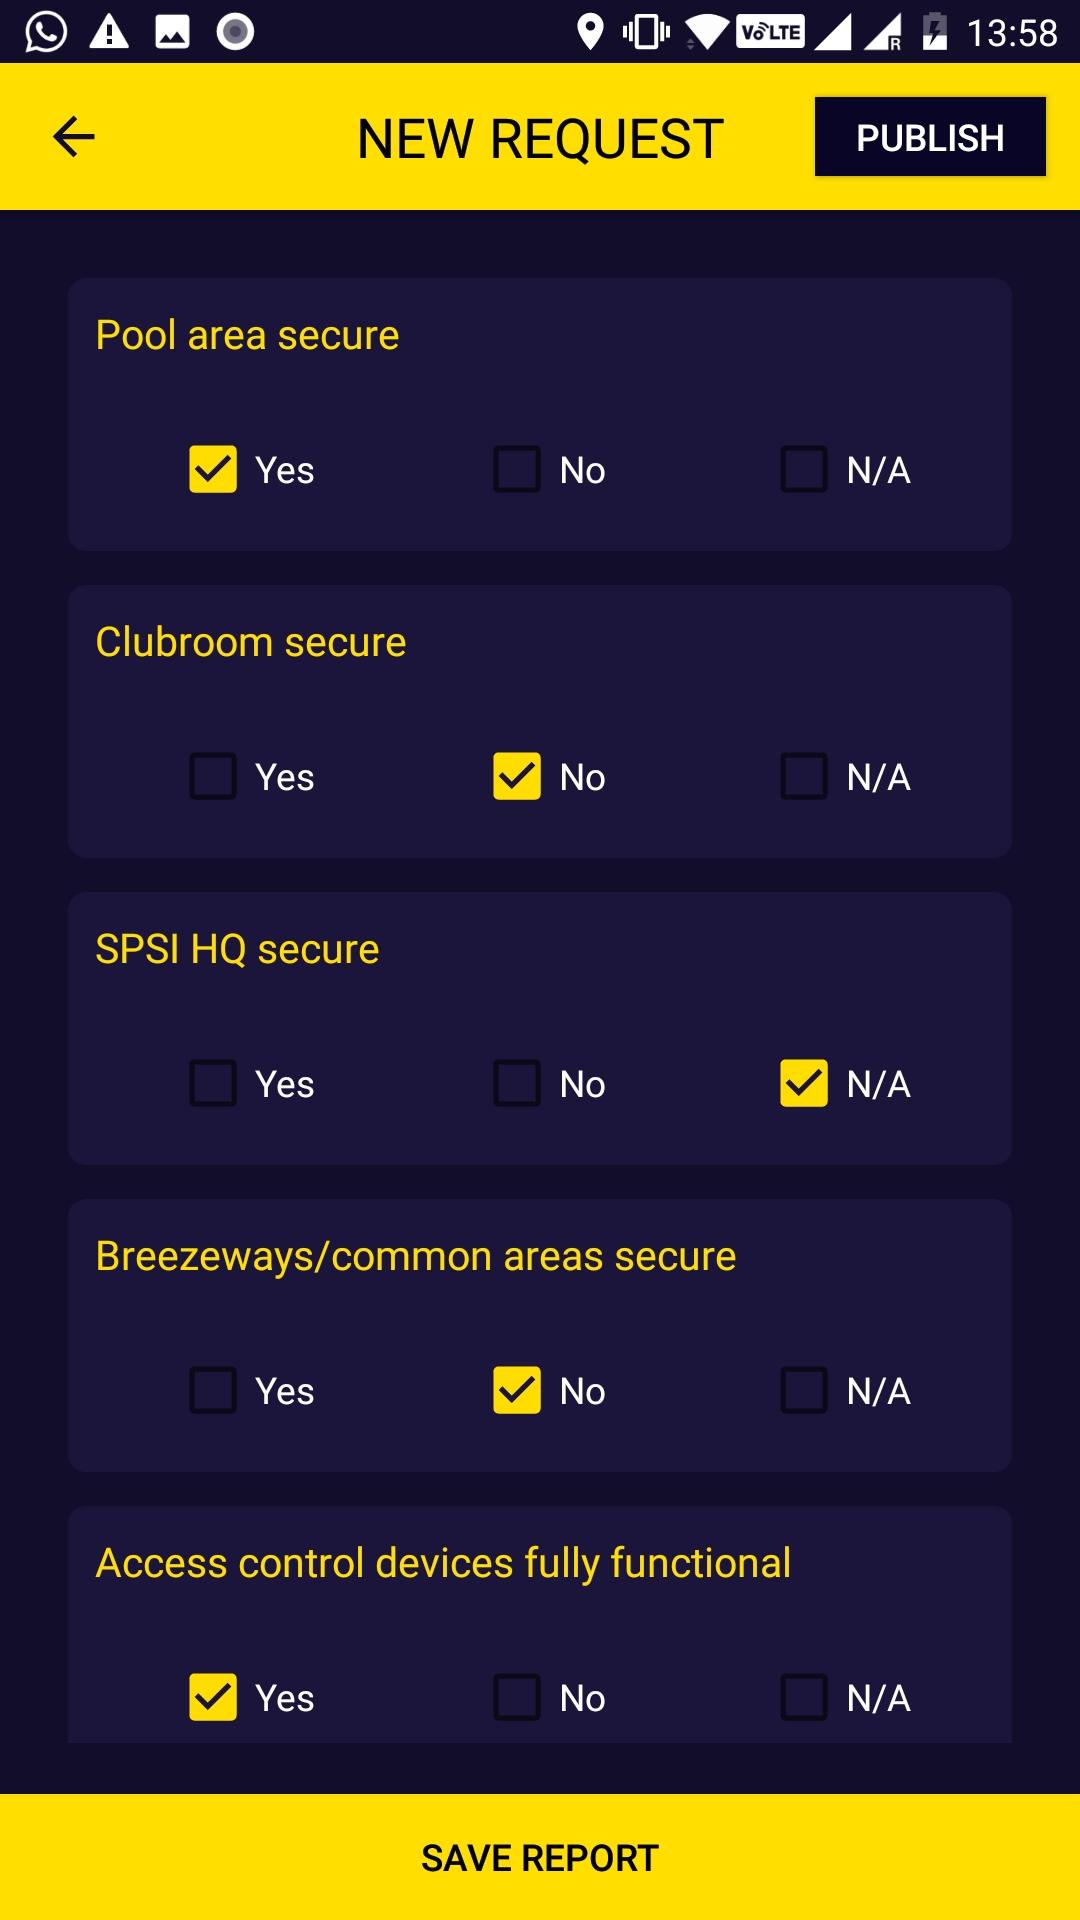Uncheck No for Breezeways/common areas secure

517,1390
